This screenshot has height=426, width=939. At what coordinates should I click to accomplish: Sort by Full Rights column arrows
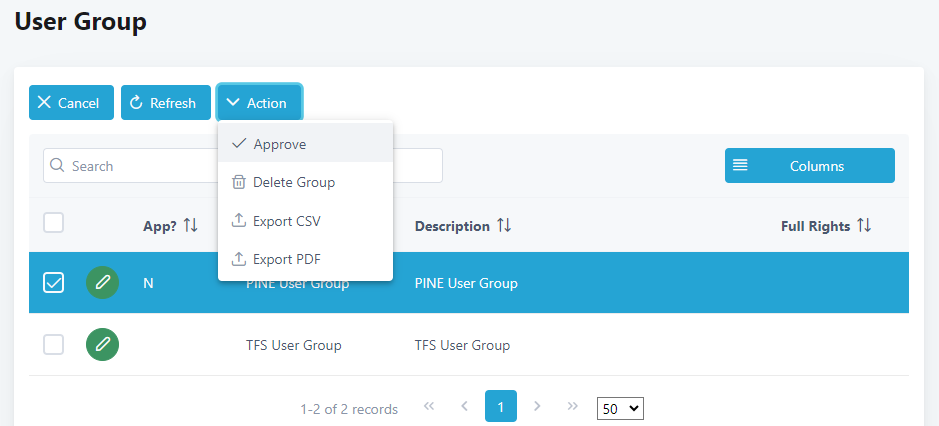click(x=864, y=225)
